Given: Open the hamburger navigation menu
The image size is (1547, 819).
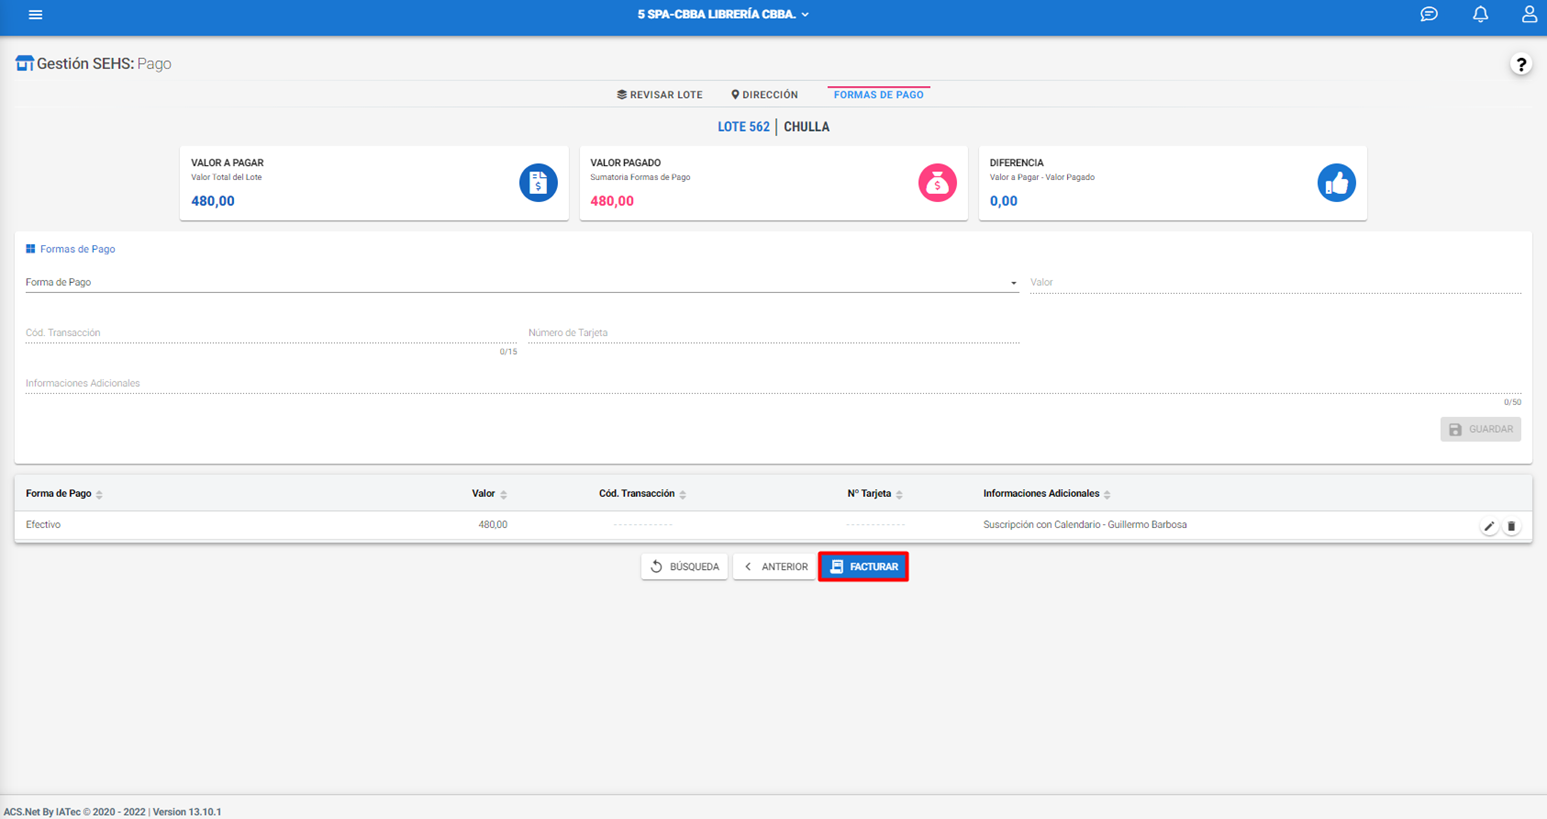Looking at the screenshot, I should click(x=35, y=15).
